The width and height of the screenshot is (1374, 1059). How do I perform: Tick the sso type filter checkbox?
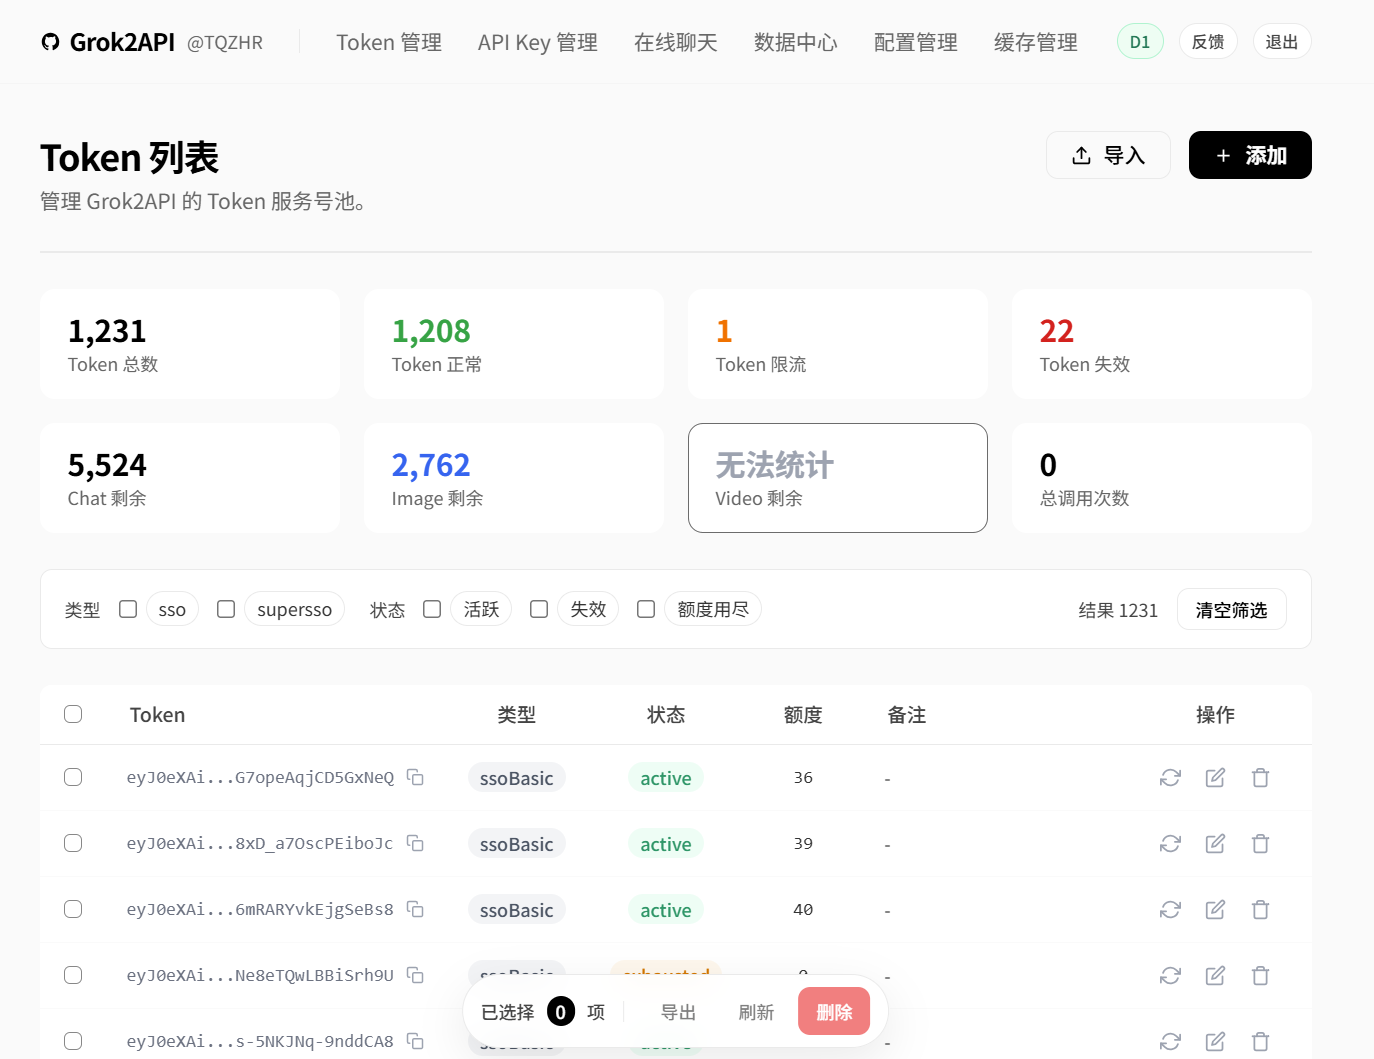point(128,609)
